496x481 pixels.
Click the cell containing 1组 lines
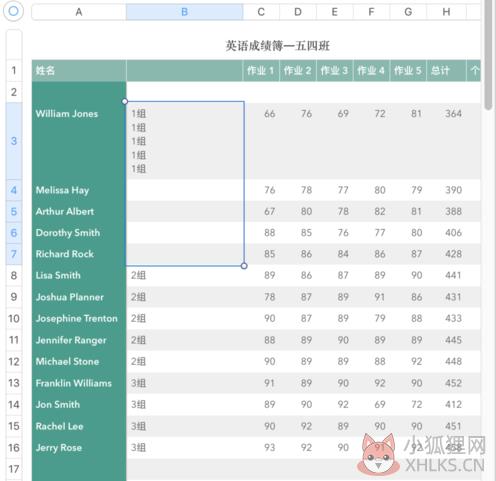pos(185,141)
